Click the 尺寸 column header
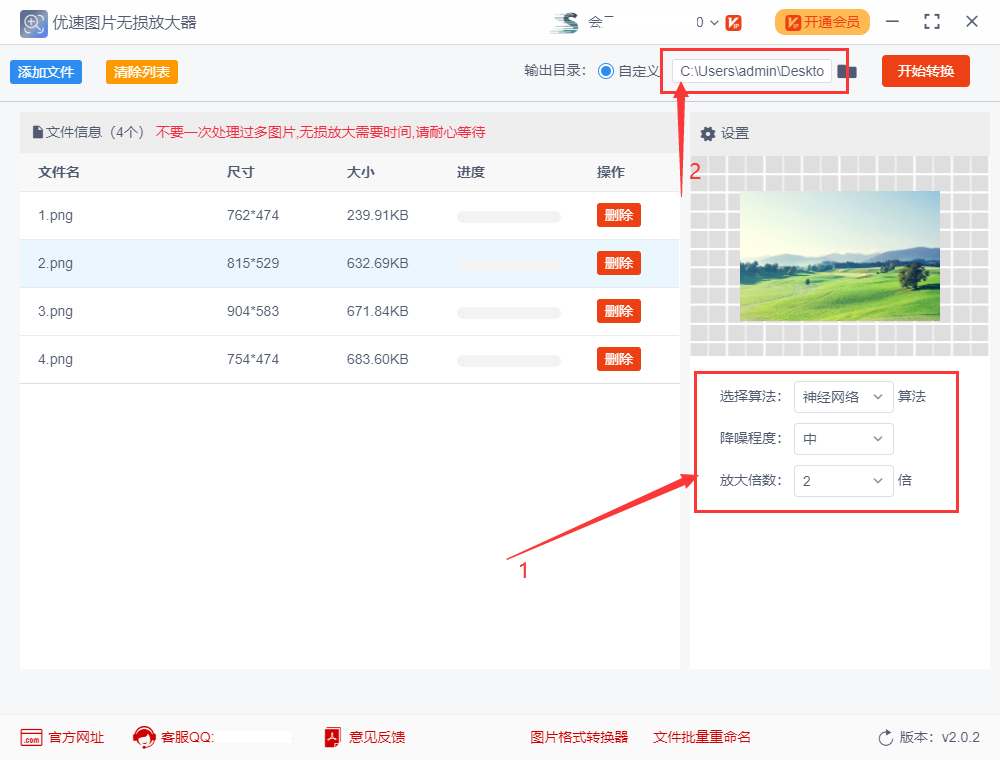Image resolution: width=1000 pixels, height=760 pixels. pos(240,172)
